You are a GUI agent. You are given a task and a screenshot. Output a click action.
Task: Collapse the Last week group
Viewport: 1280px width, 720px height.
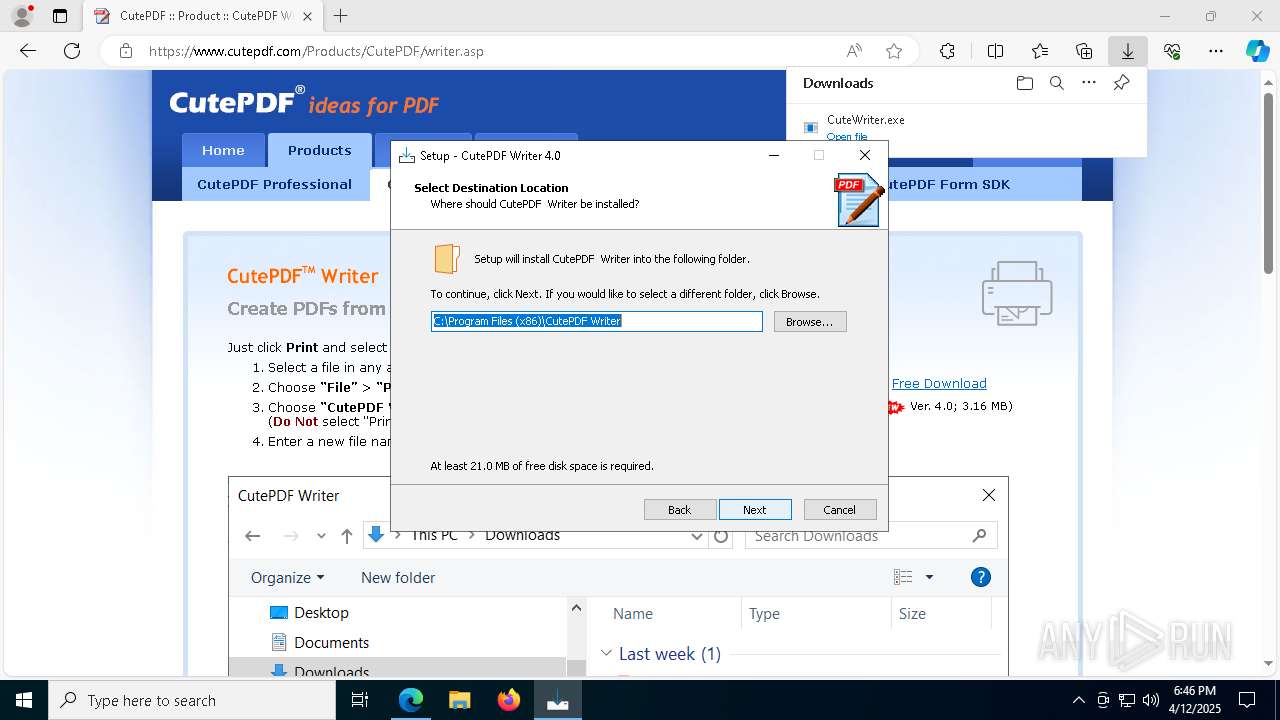[606, 654]
